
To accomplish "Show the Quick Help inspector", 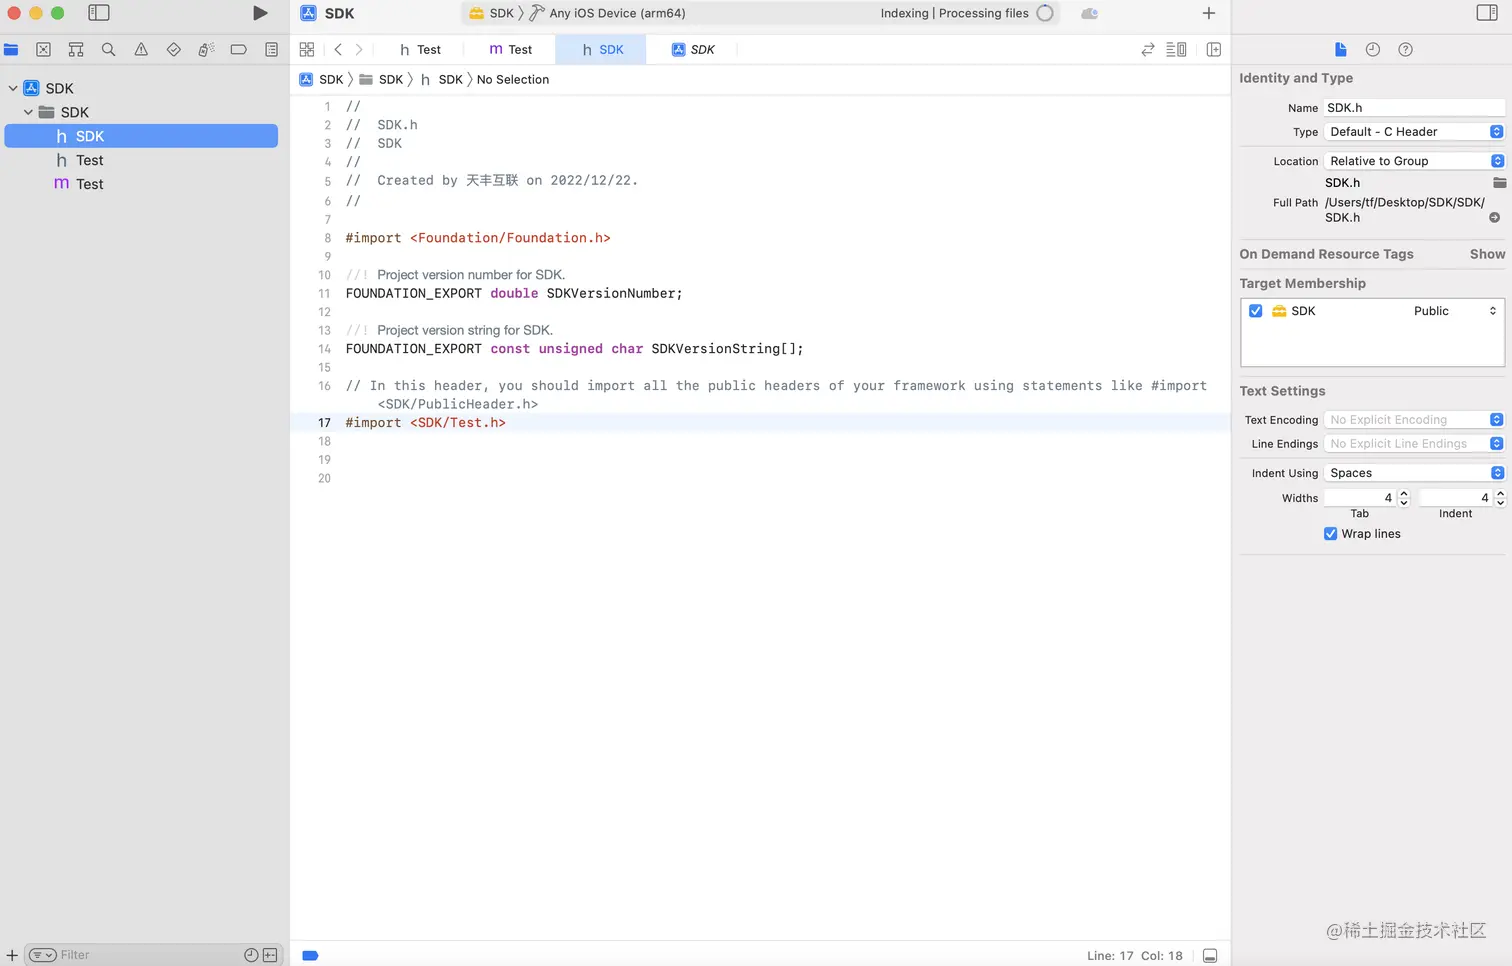I will coord(1405,49).
